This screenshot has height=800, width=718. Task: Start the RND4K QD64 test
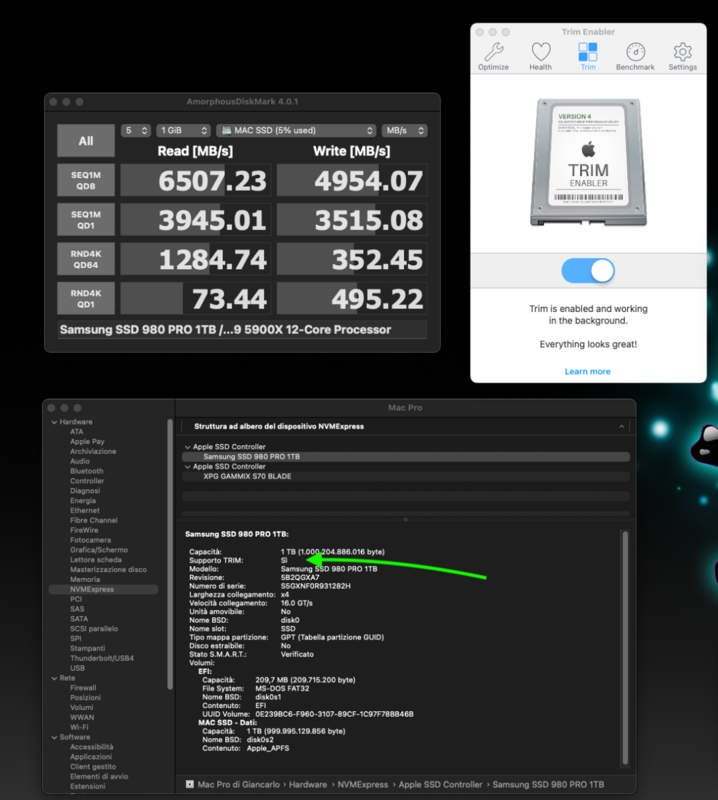point(86,259)
